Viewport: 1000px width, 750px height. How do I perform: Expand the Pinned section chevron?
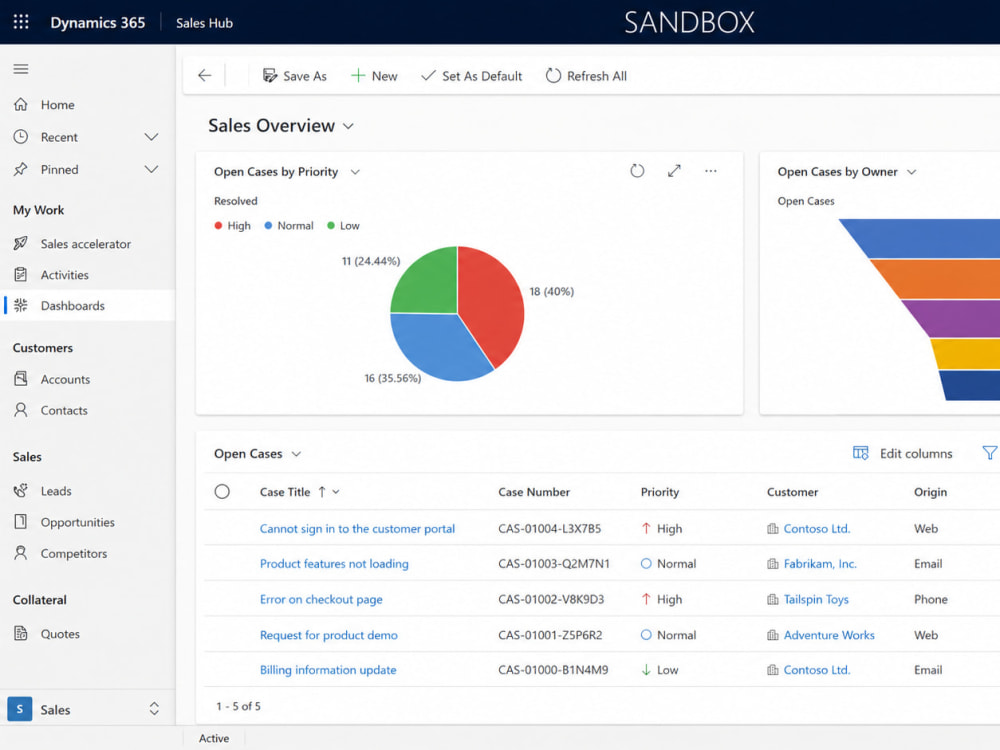pos(151,170)
